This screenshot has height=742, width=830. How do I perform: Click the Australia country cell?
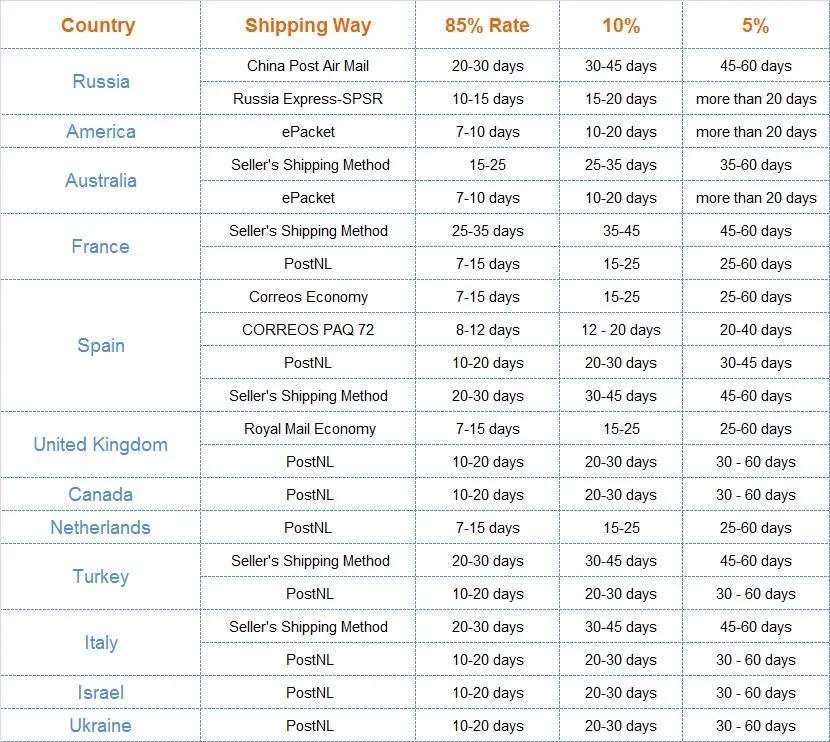tap(101, 180)
